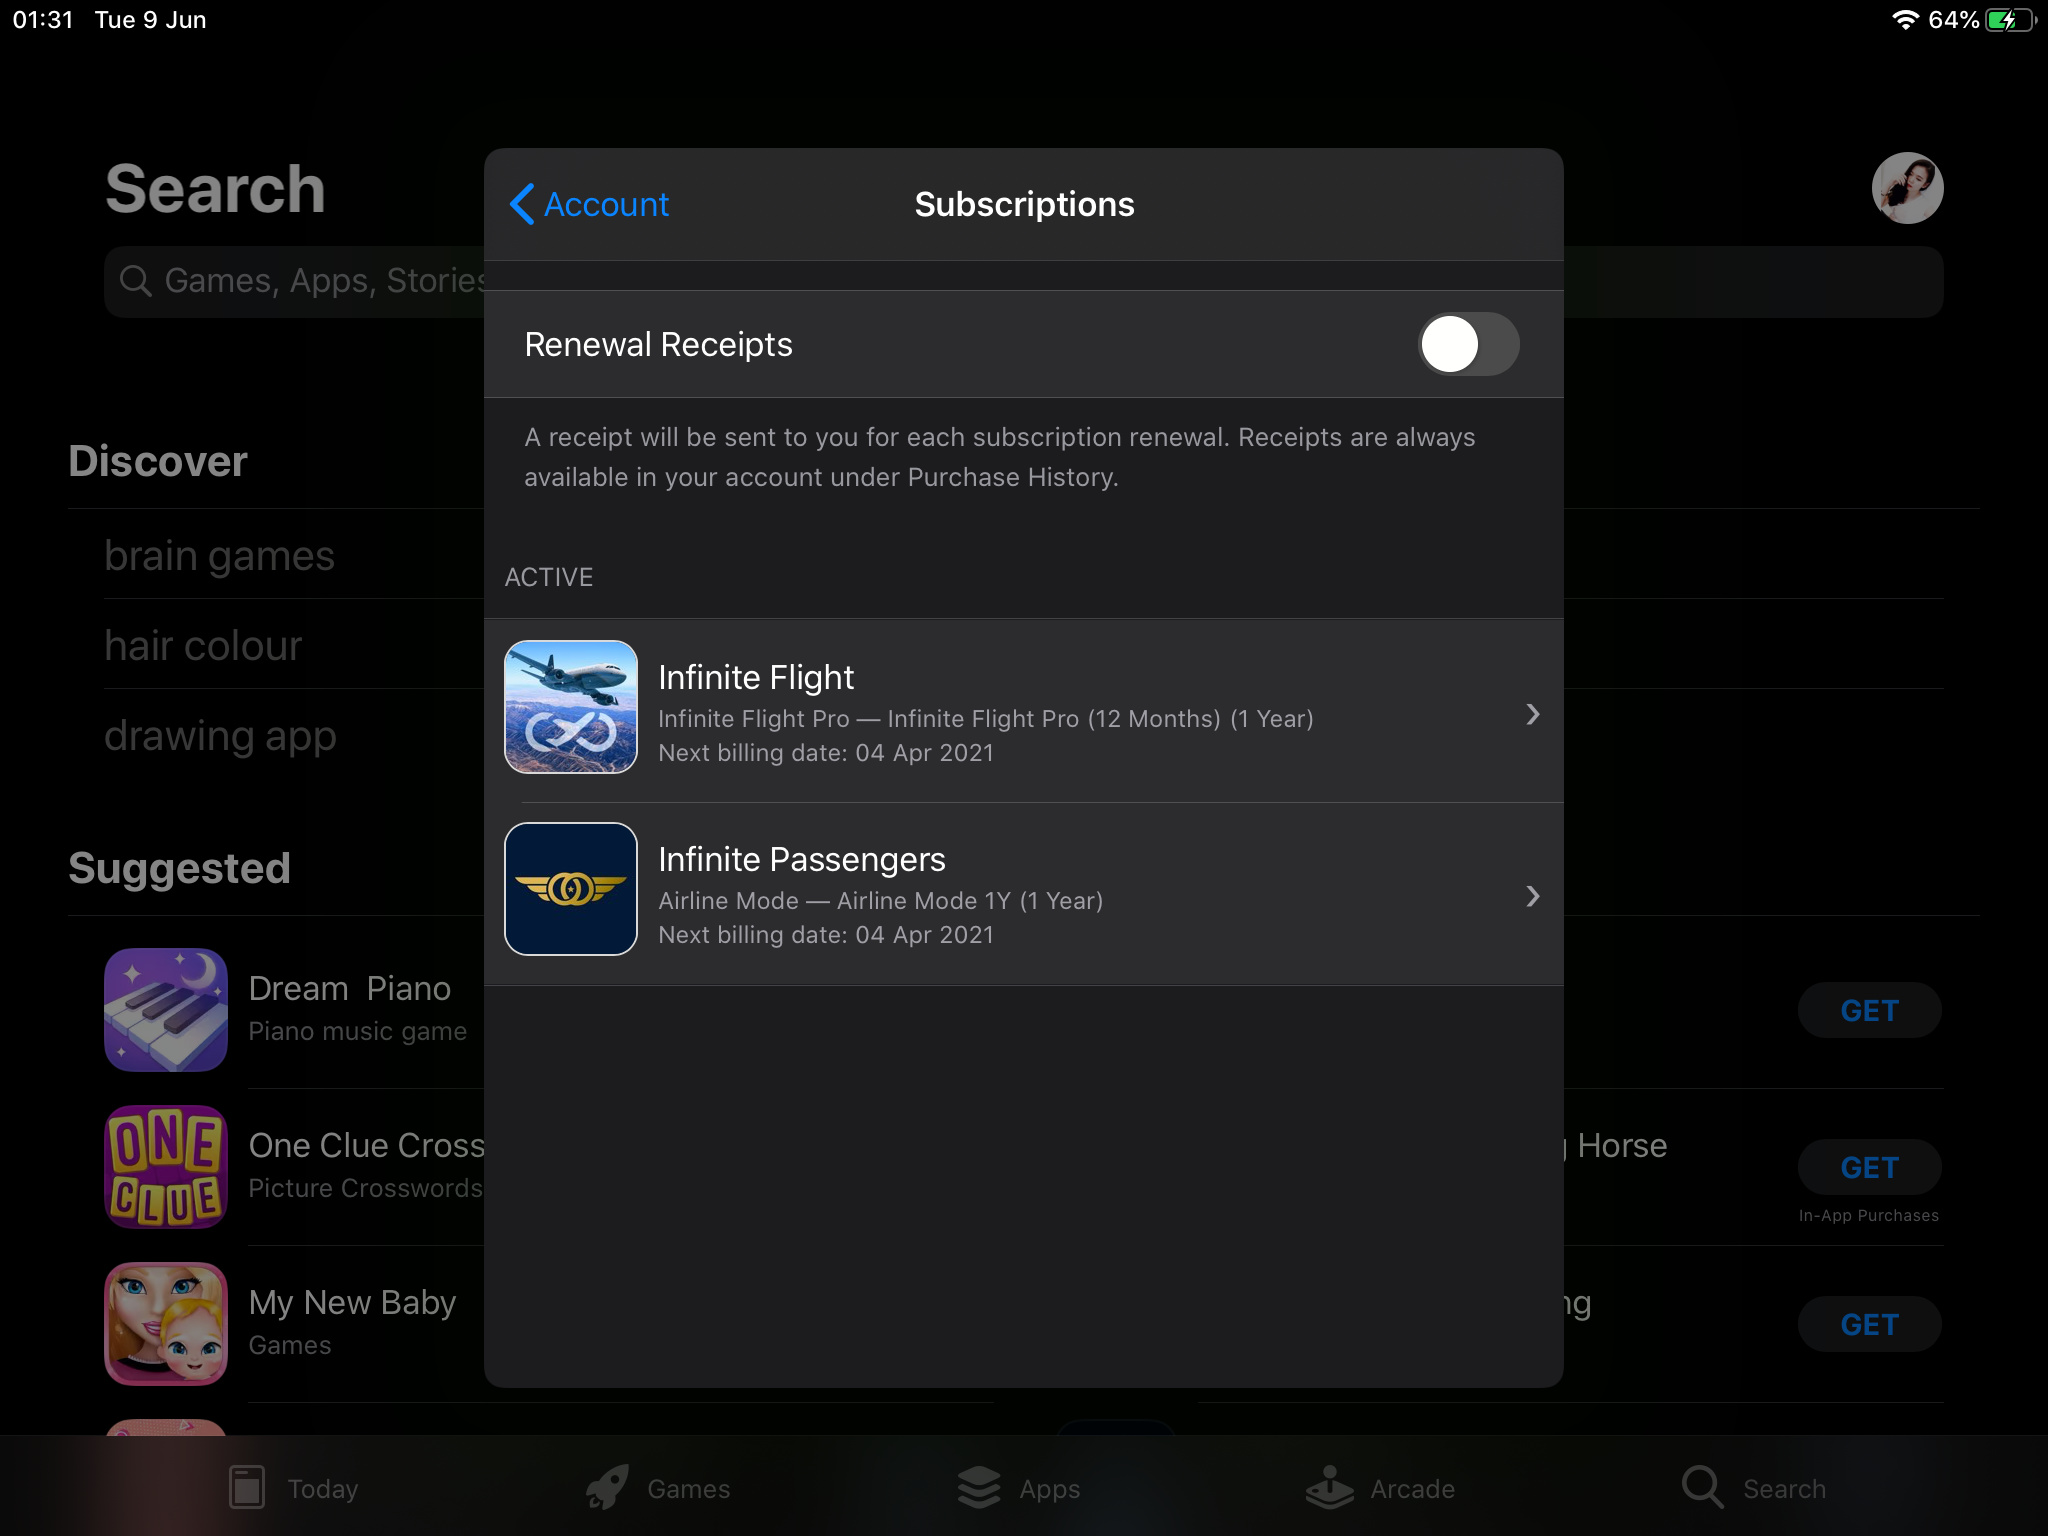Screen dimensions: 2048x1536
Task: Choose the drawing app suggestion
Action: [220, 736]
